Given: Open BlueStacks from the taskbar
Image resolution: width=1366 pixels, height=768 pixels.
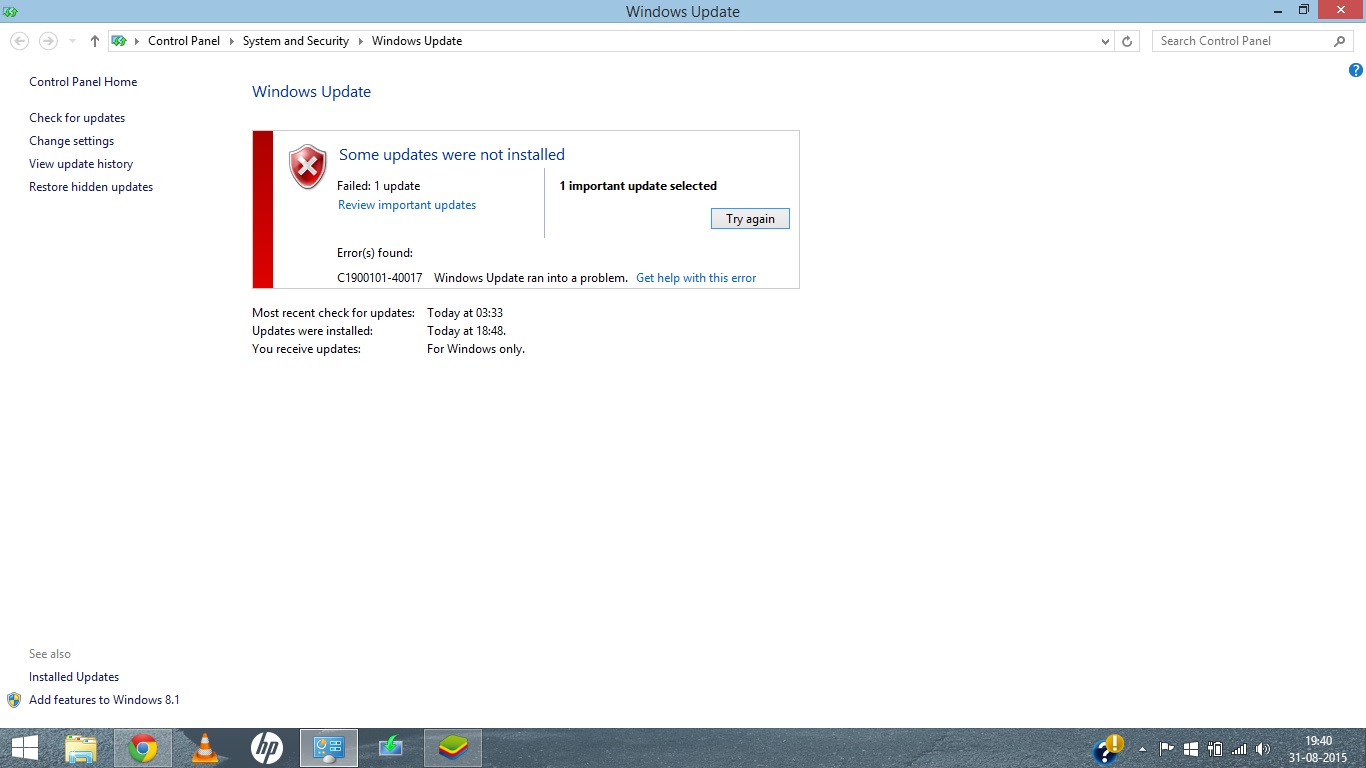Looking at the screenshot, I should coord(453,748).
